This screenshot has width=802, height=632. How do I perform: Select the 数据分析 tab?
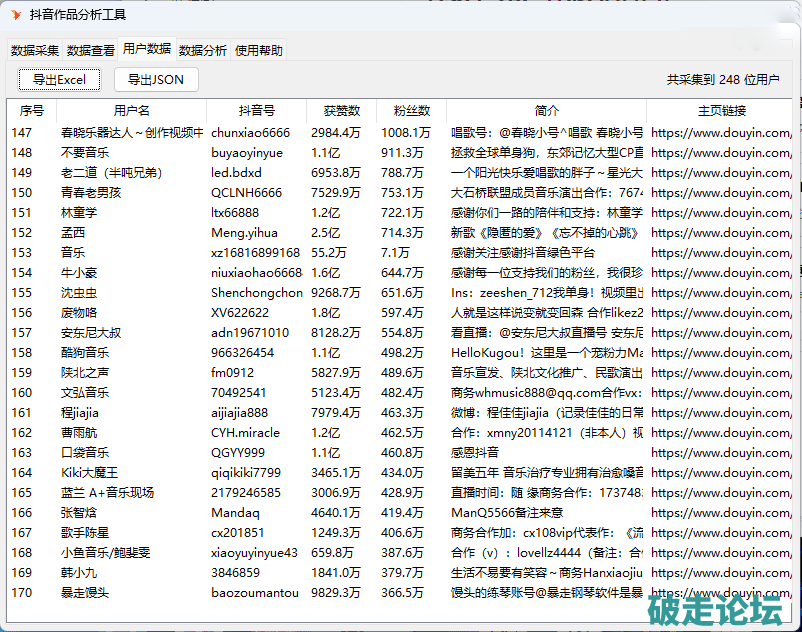coord(203,50)
